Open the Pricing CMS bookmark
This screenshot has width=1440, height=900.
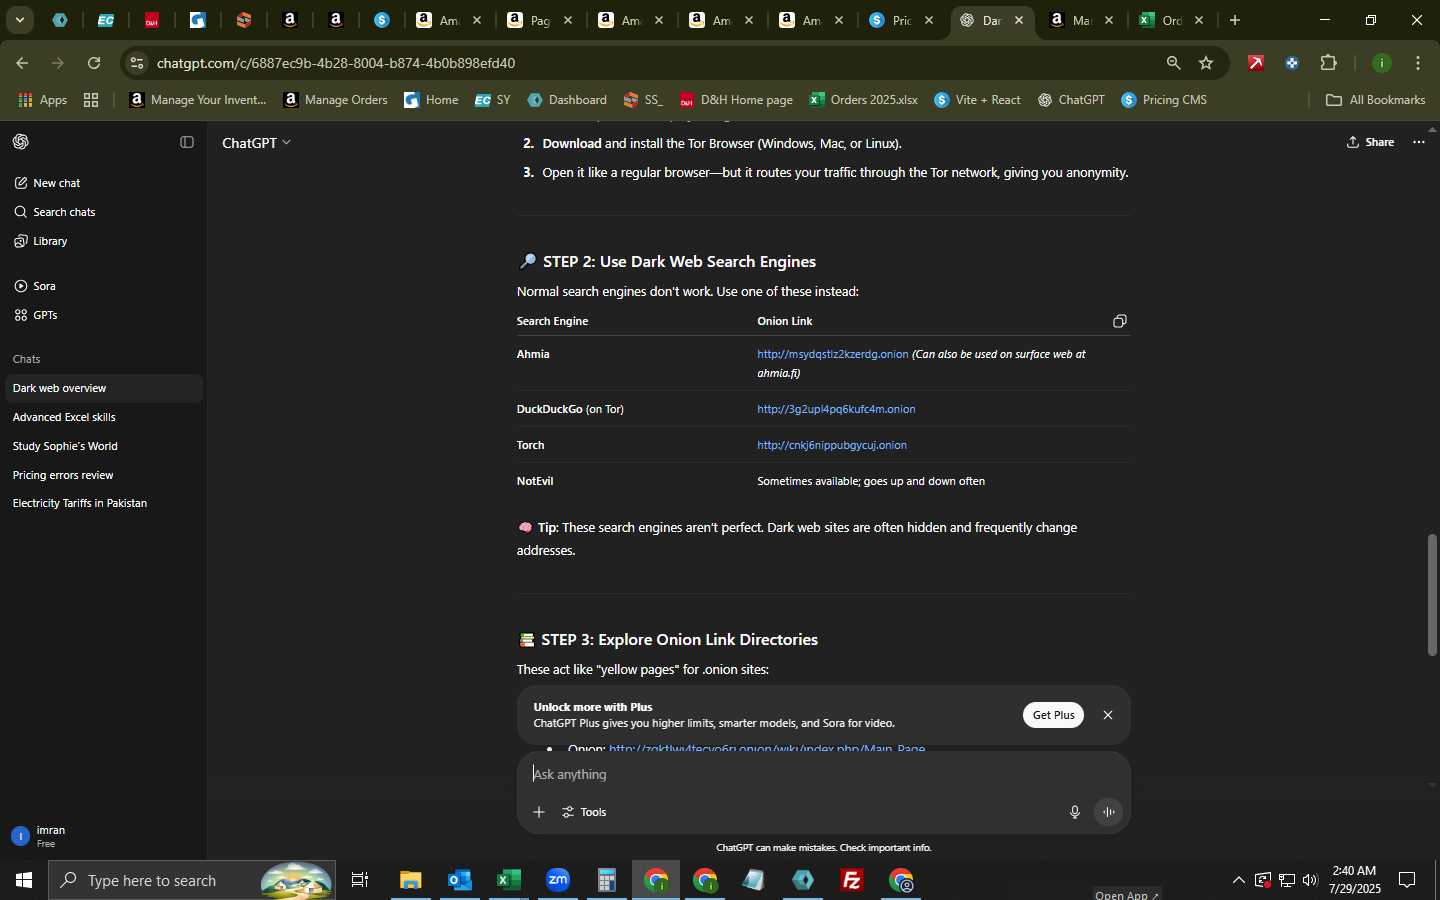tap(1165, 100)
